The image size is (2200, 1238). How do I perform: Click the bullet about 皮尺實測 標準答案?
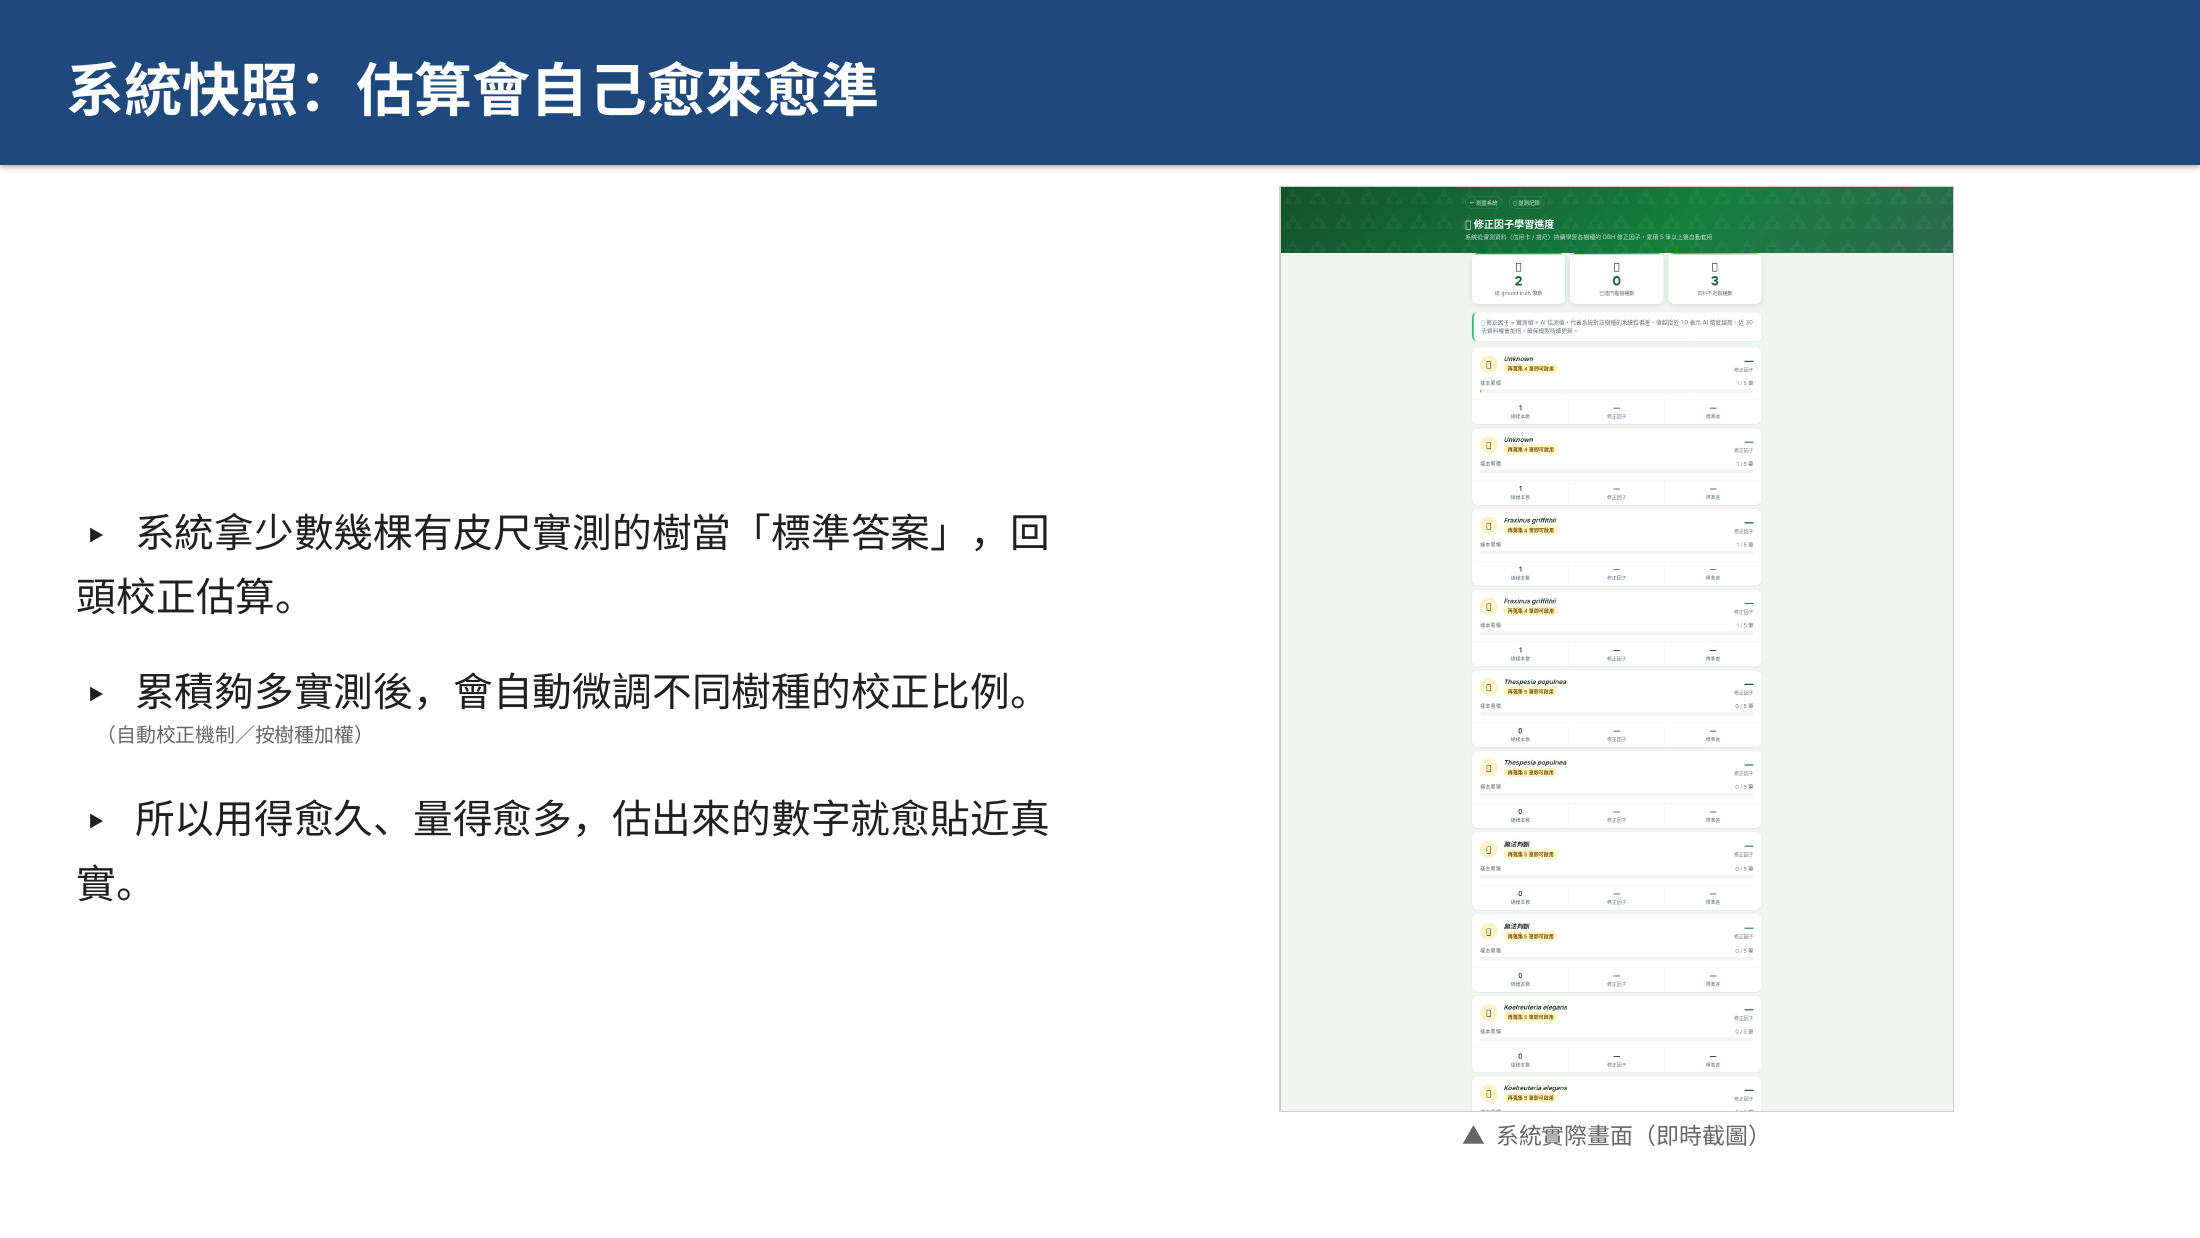[x=563, y=564]
